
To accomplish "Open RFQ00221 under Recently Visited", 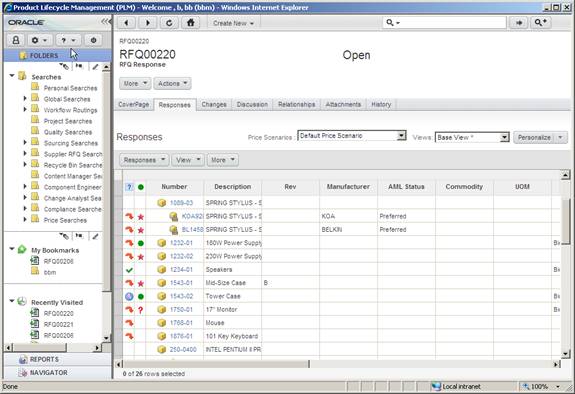I will 59,324.
